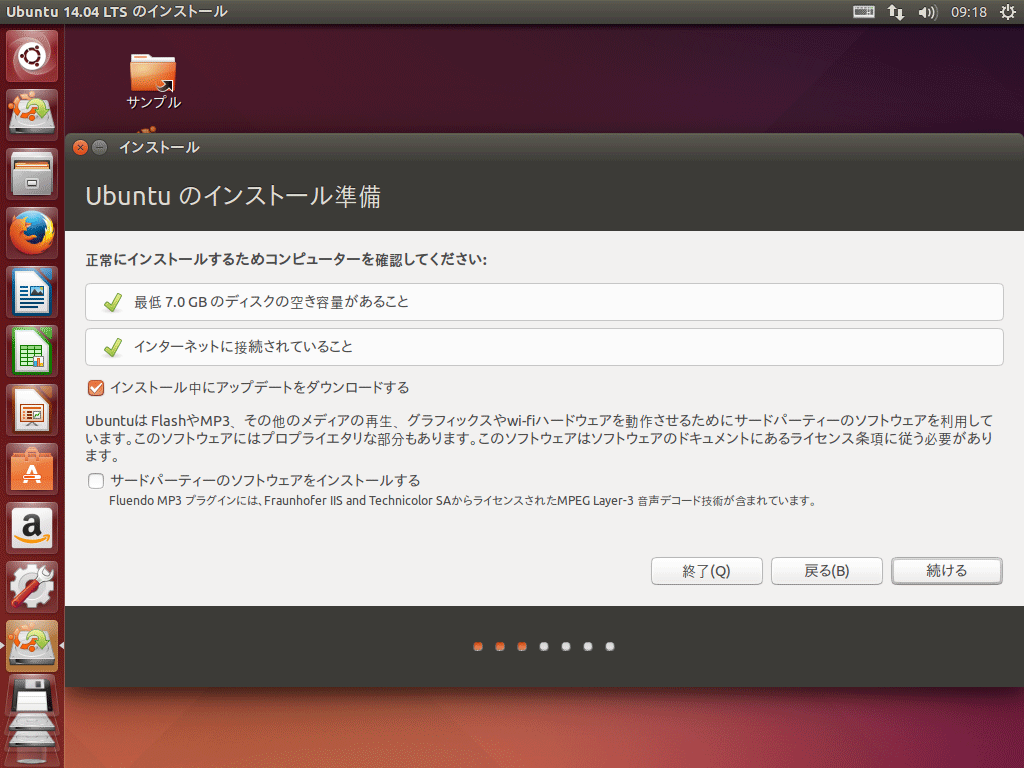
Task: Open the サンプル folder on desktop
Action: click(153, 82)
